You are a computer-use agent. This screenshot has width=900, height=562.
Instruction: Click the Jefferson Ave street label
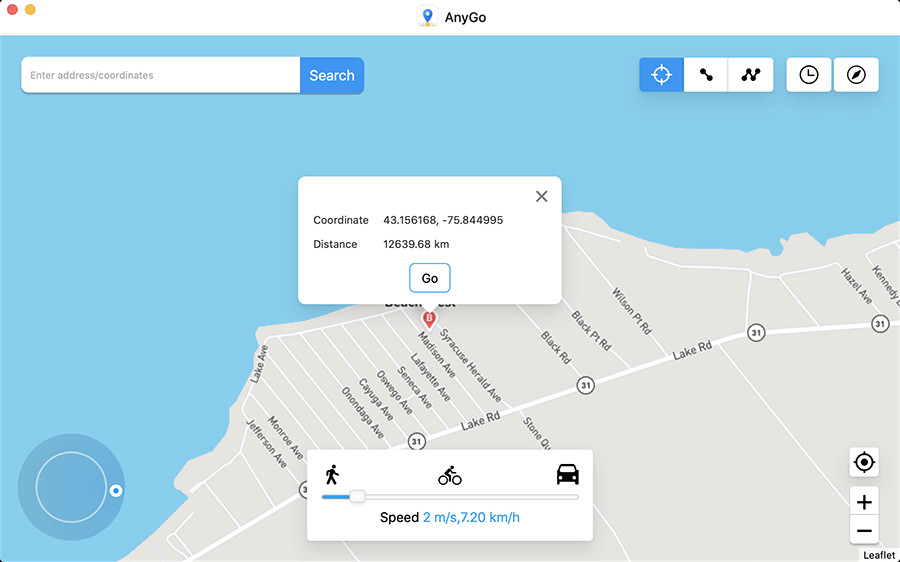point(266,443)
